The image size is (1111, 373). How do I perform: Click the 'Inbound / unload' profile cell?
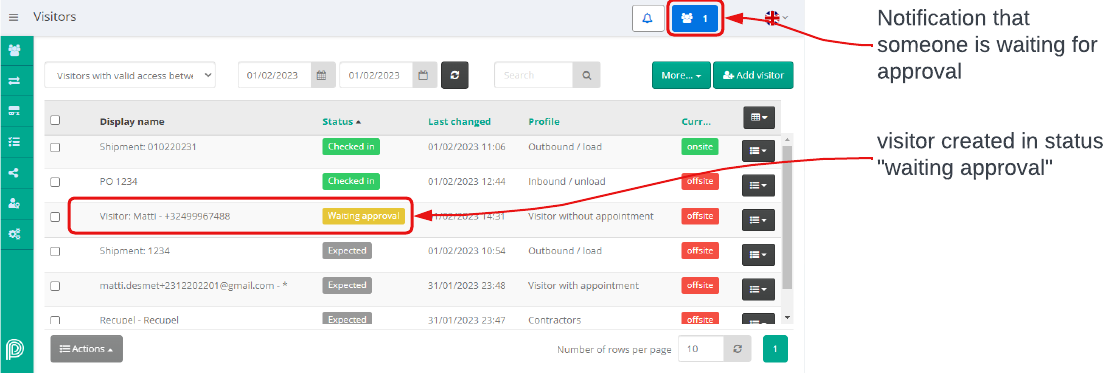(x=567, y=182)
